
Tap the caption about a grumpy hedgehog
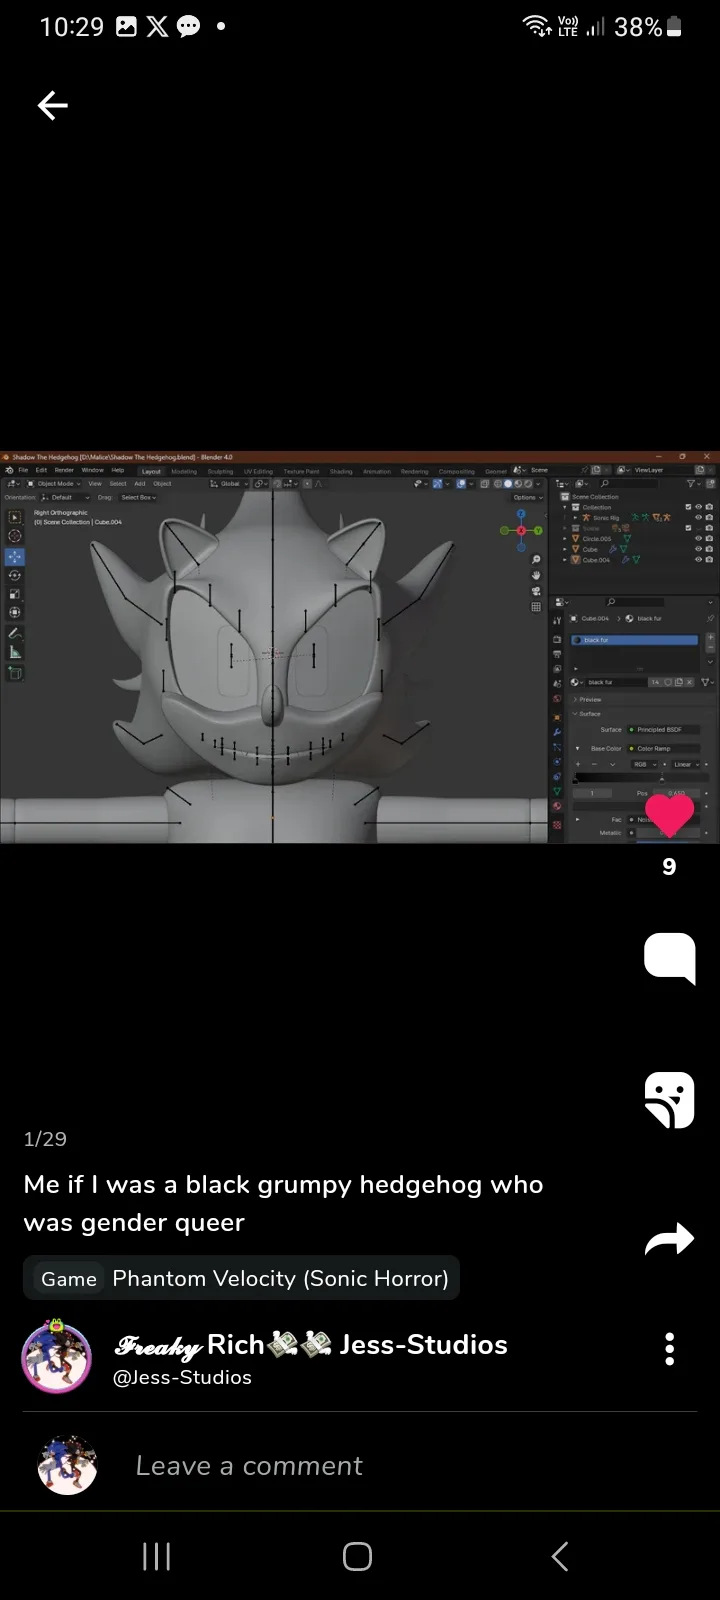pos(283,1203)
